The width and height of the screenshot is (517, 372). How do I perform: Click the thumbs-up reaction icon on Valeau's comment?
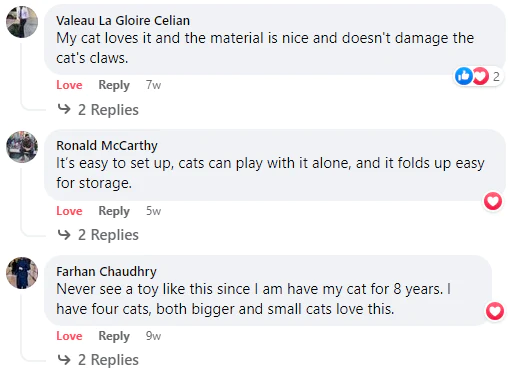(x=464, y=76)
